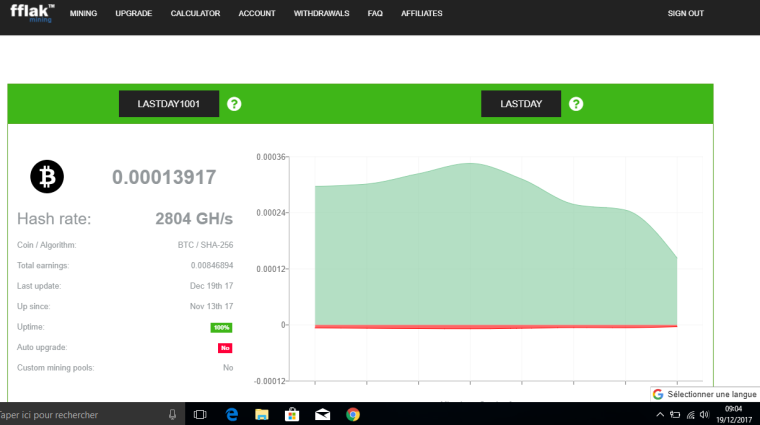Click the fflak mining logo
Image resolution: width=760 pixels, height=425 pixels.
click(32, 13)
